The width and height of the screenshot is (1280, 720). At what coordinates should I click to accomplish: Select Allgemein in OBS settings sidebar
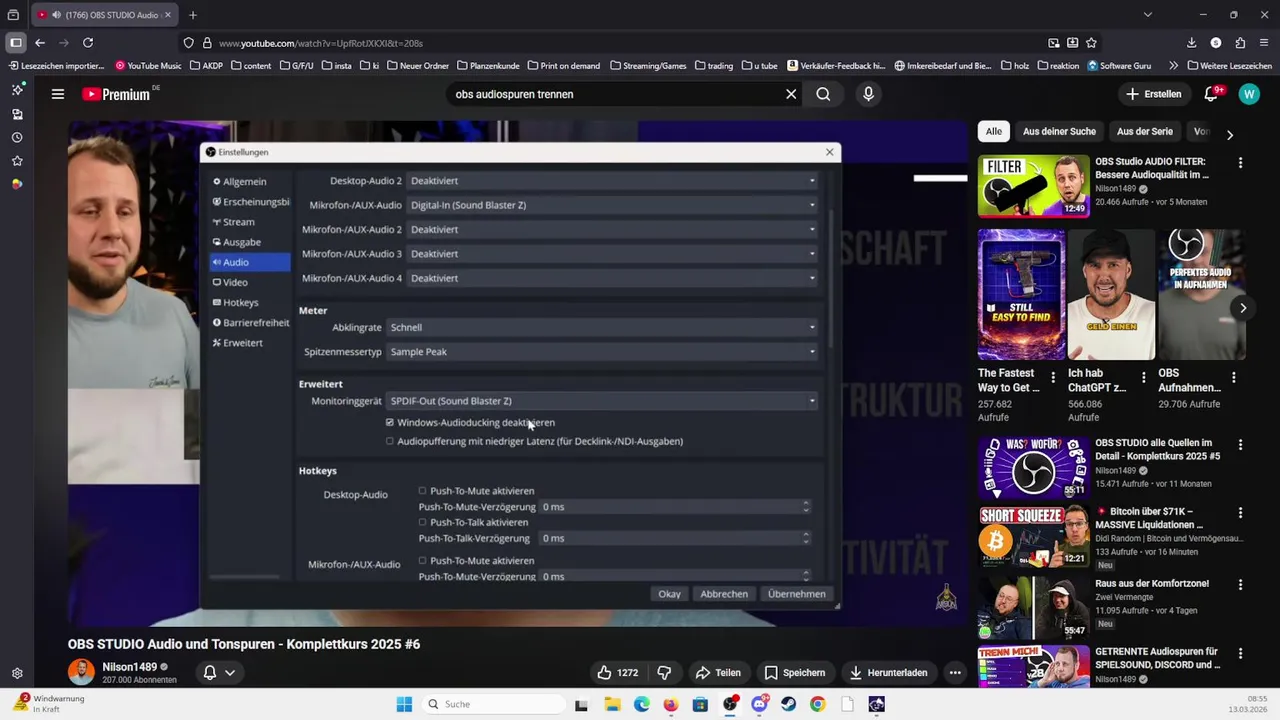point(244,182)
